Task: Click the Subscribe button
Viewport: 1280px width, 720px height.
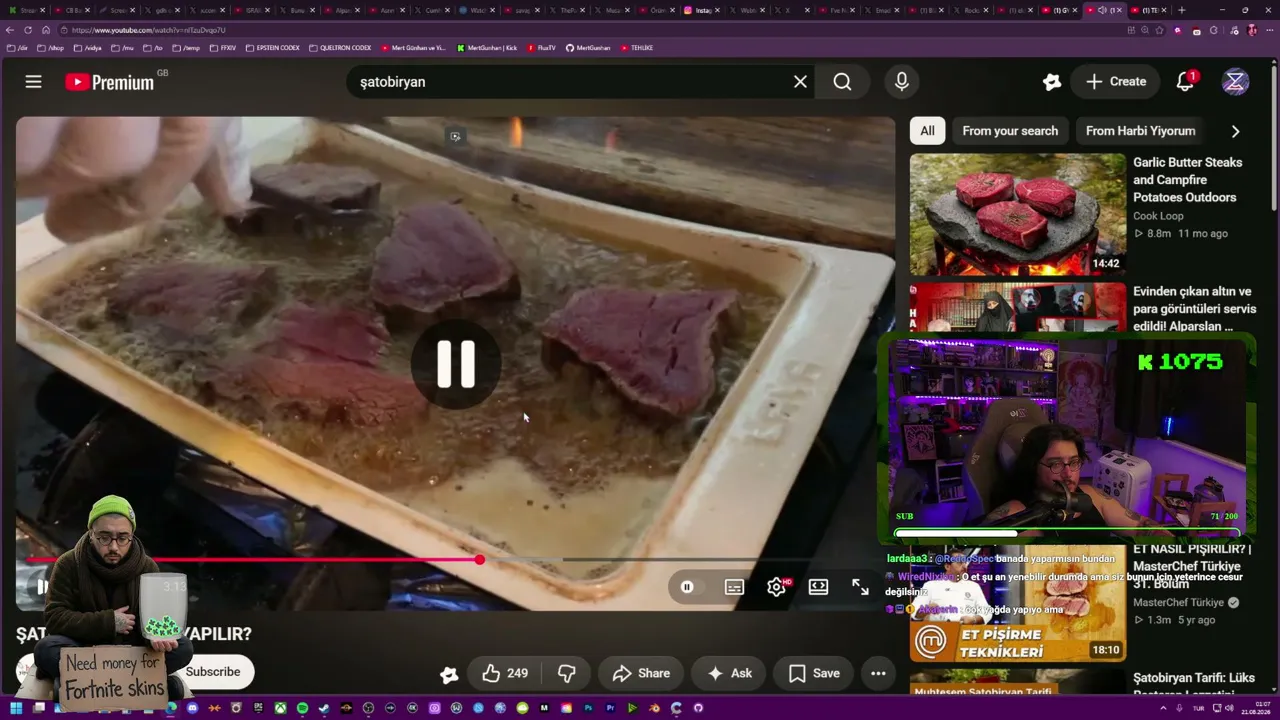Action: [x=213, y=672]
